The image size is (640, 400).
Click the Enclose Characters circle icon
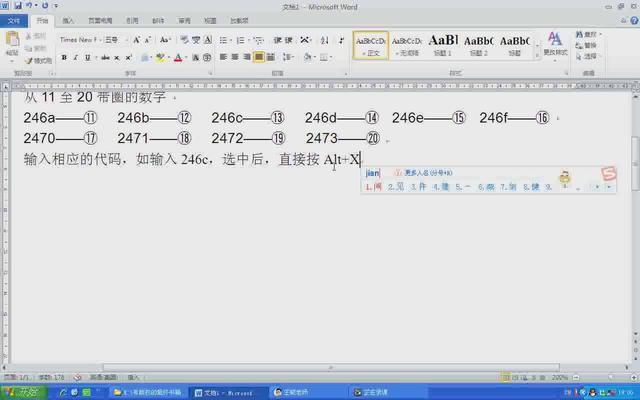point(207,58)
